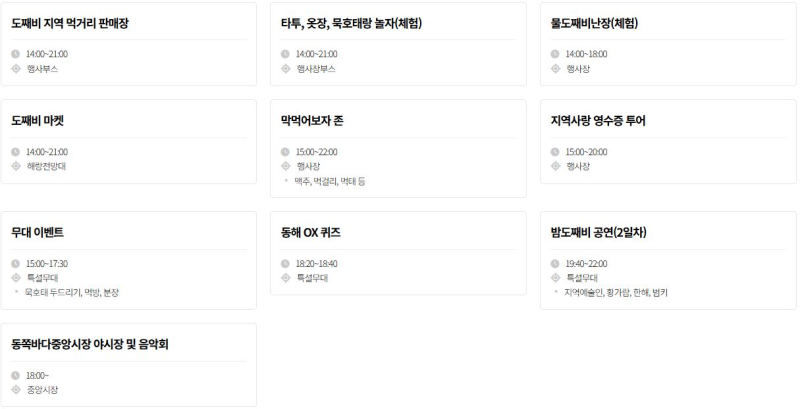Click 동쪽바다중앙시장 야시장 및 음악회 title

click(90, 345)
